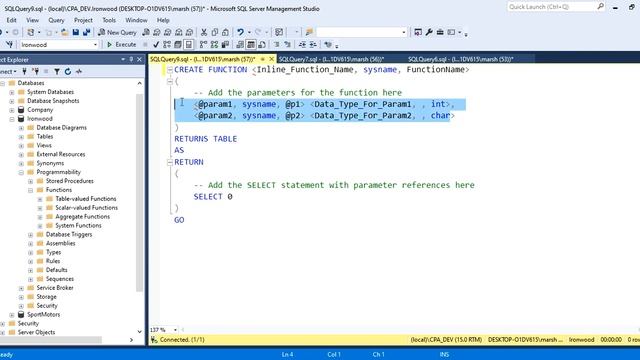Expand the SportMotors database node
The image size is (640, 360).
click(x=12, y=315)
